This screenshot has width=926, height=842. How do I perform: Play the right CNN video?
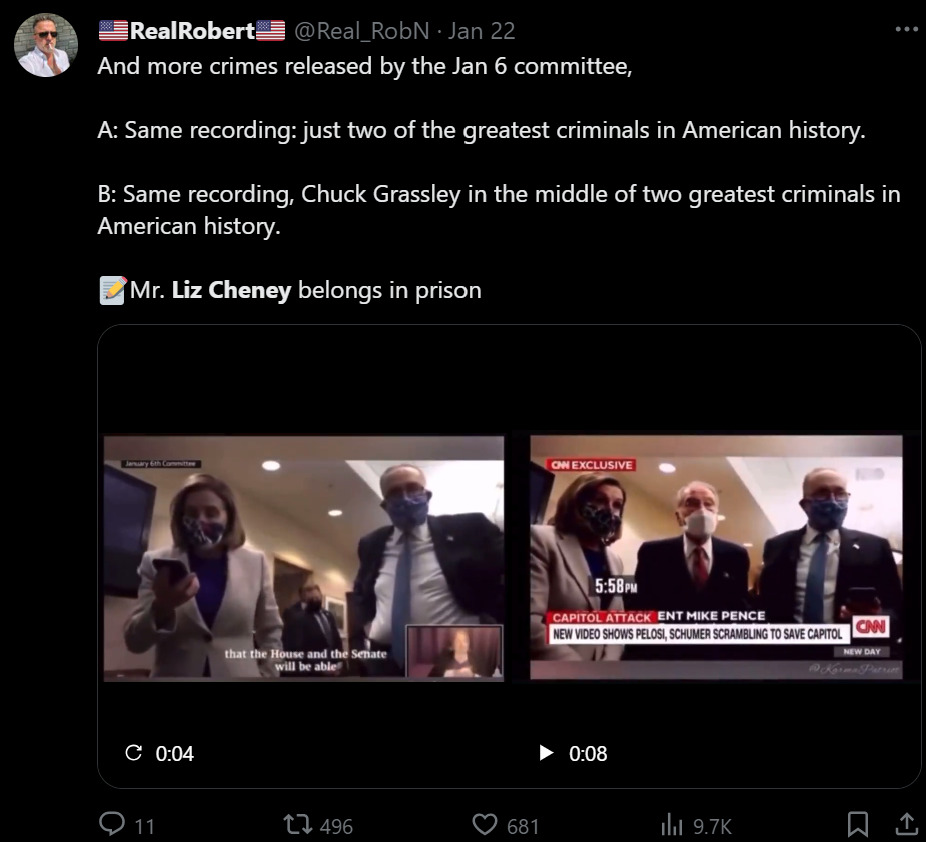point(546,753)
